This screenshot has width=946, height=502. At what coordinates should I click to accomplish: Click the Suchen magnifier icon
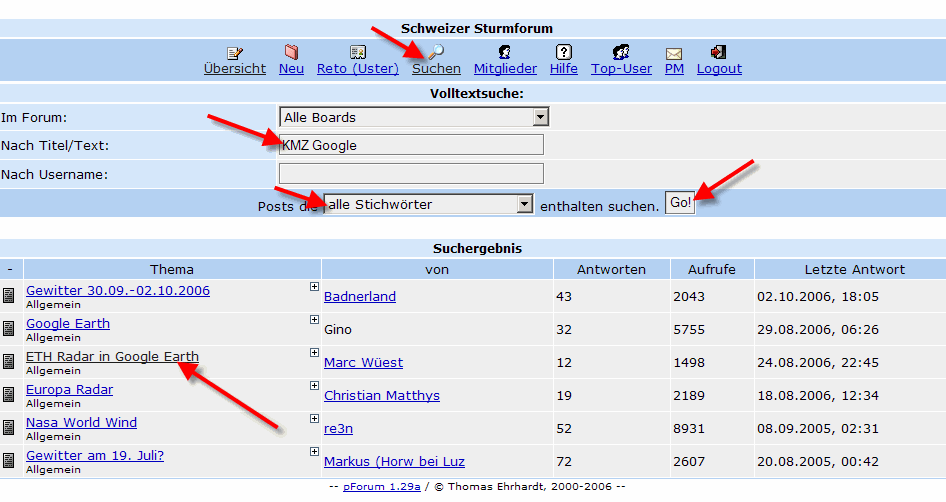coord(437,52)
